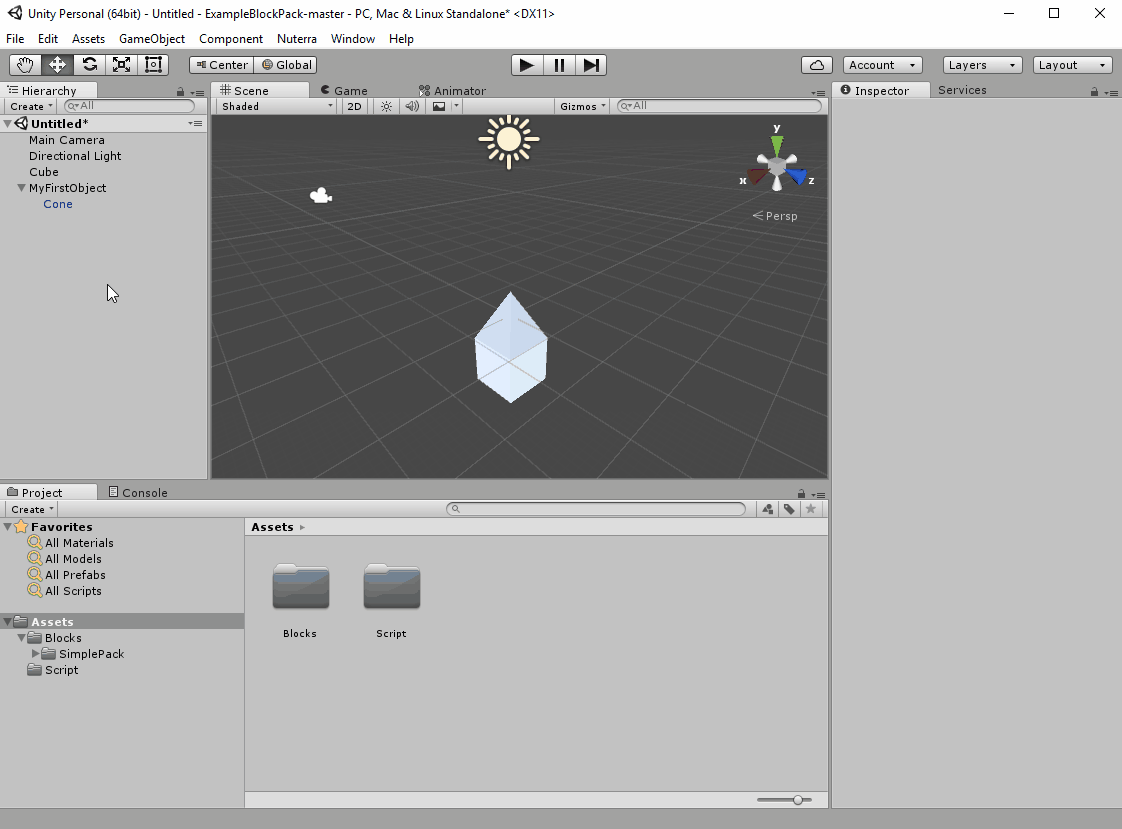Select the Blocks folder thumbnail
The height and width of the screenshot is (829, 1122).
pyautogui.click(x=301, y=587)
